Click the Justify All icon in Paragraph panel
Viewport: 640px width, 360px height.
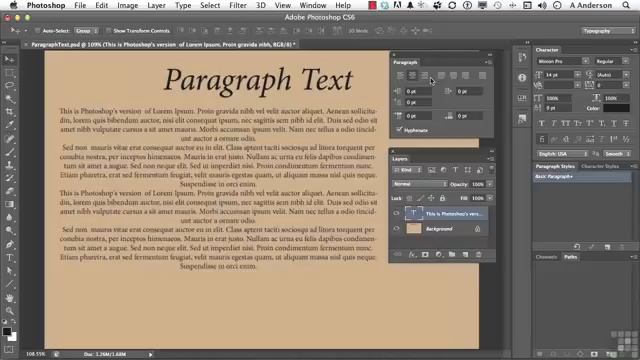(482, 76)
